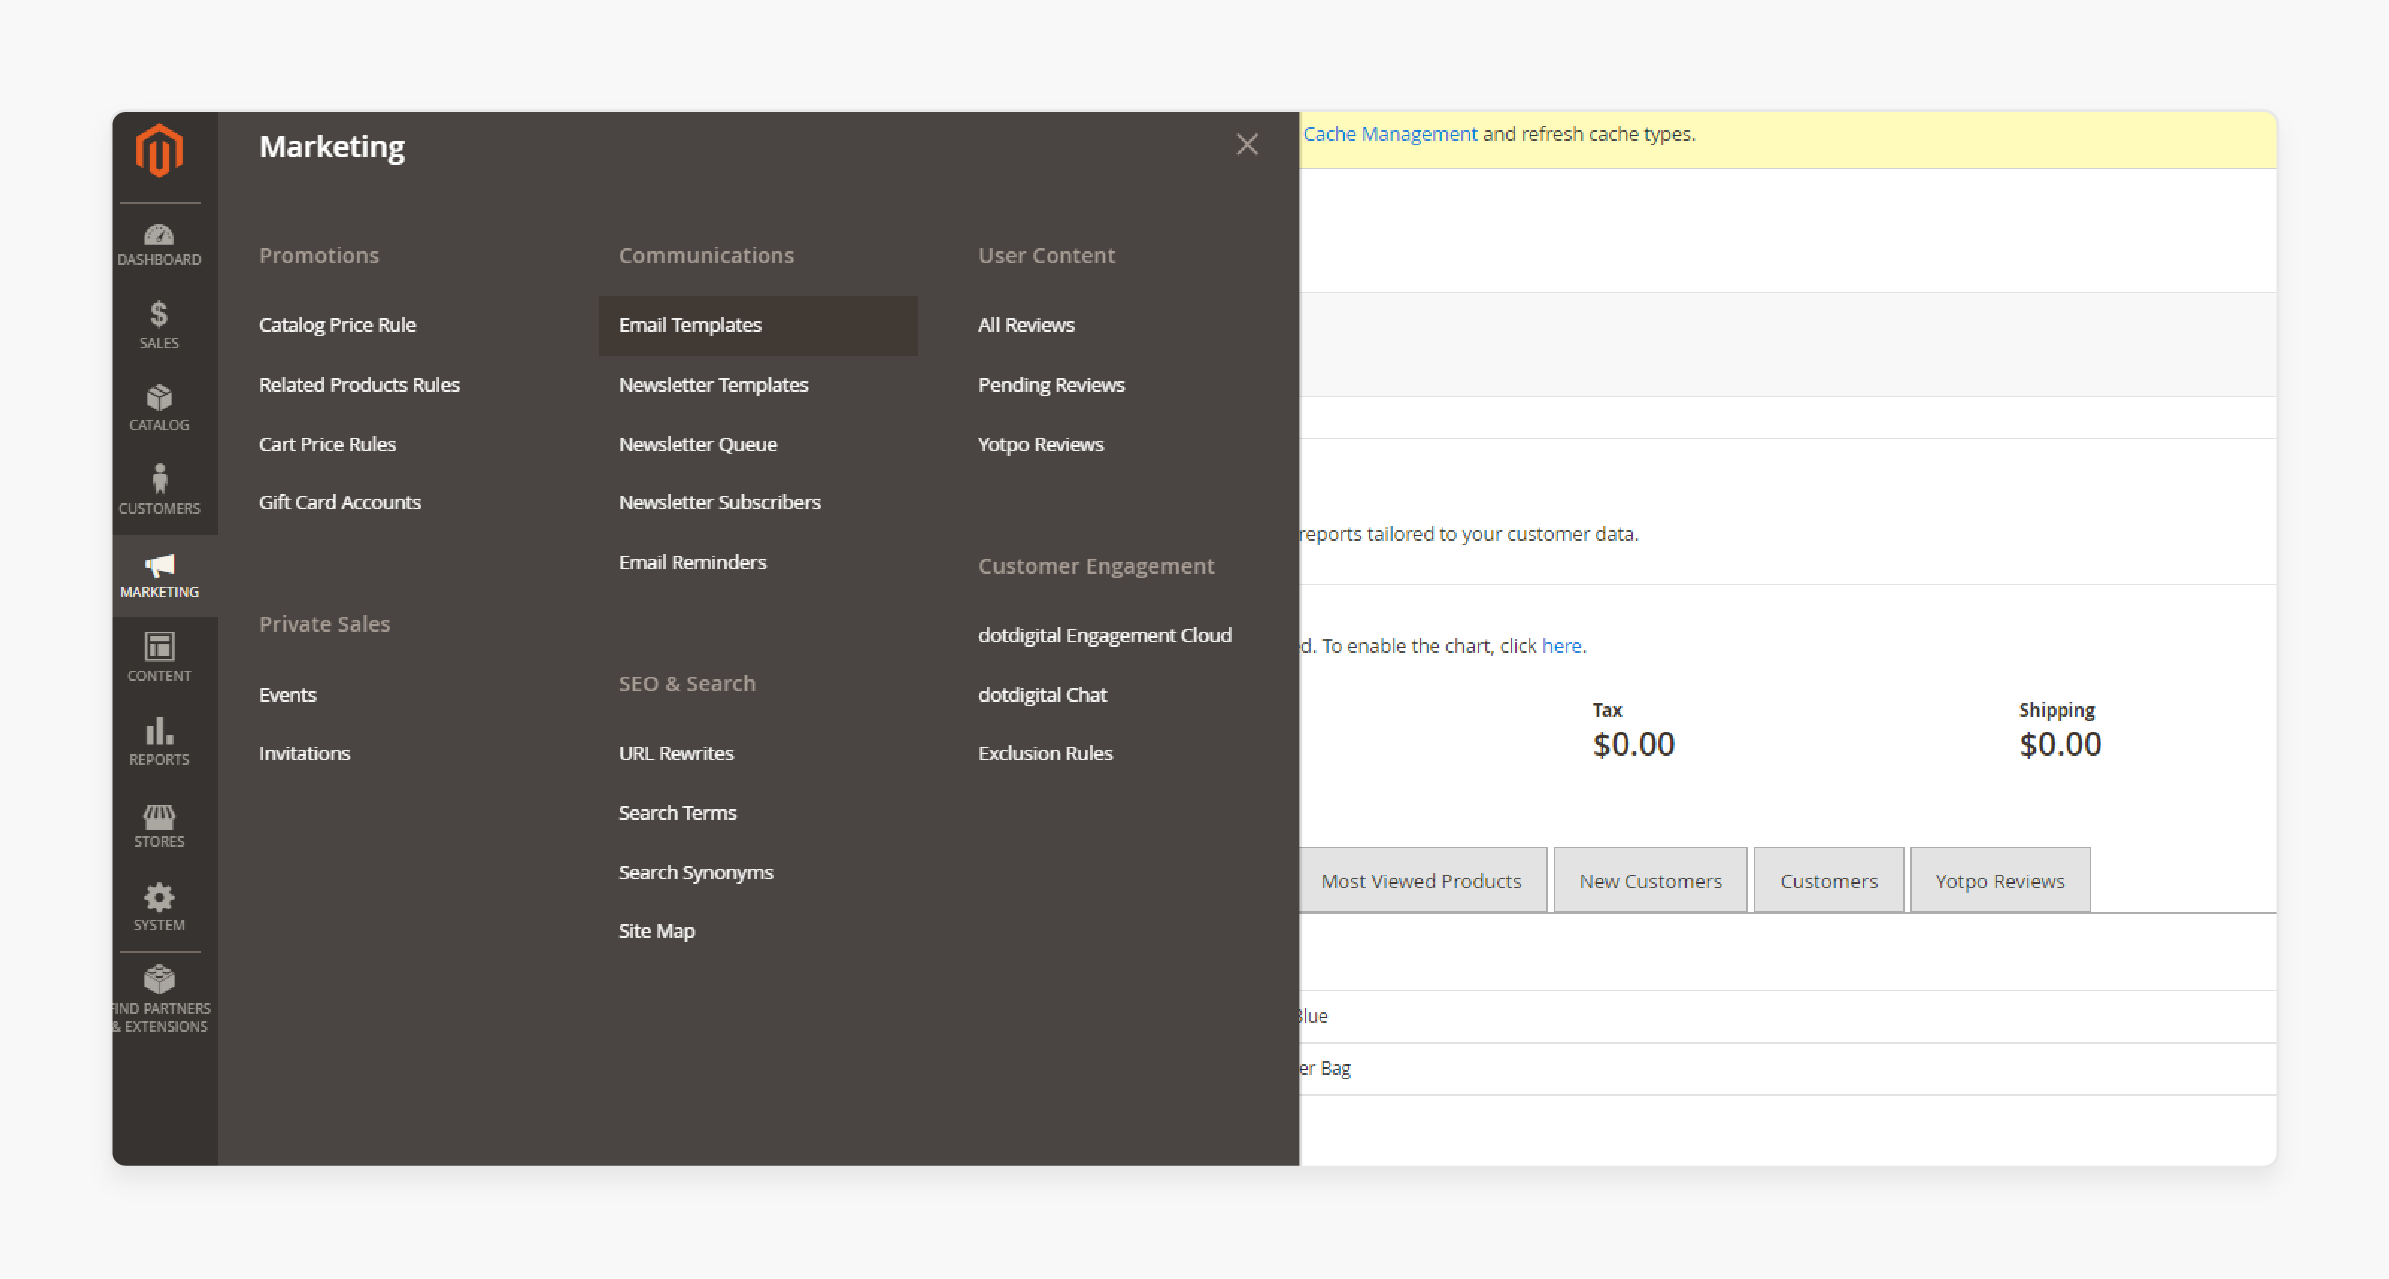Go to Cart Price Rules
The image size is (2389, 1279).
[327, 444]
